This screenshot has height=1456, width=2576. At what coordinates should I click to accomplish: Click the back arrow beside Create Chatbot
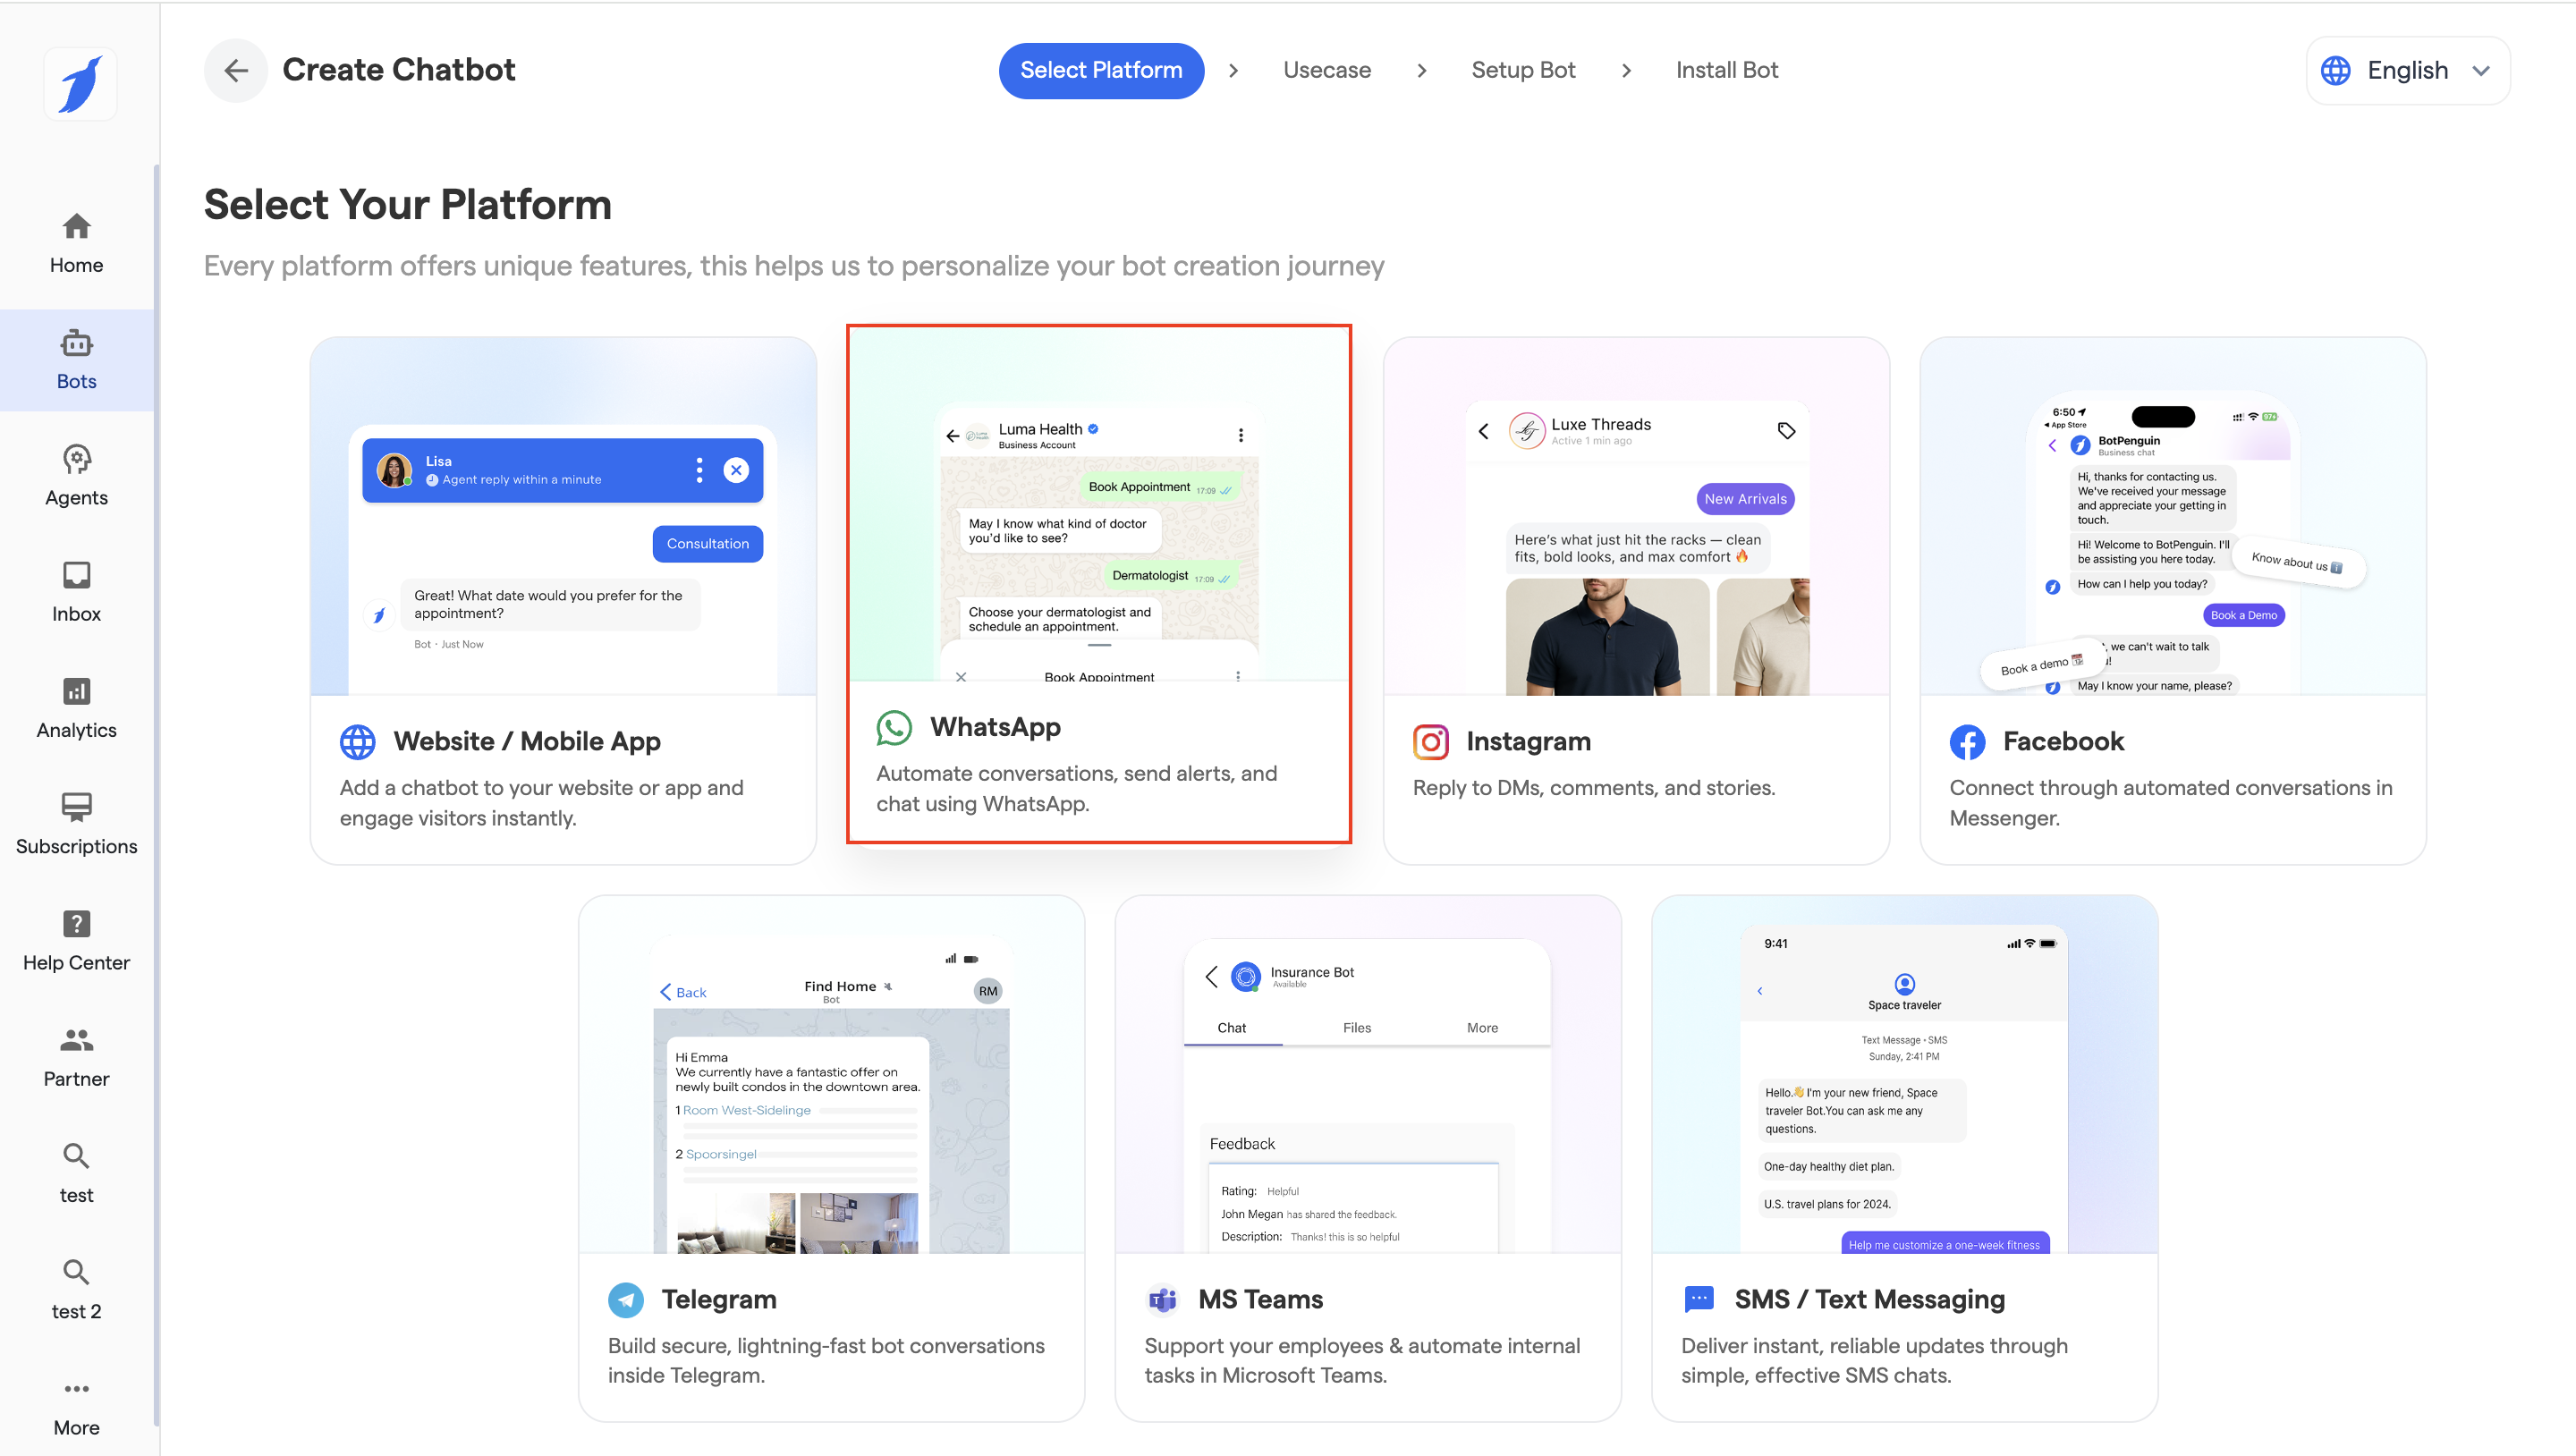(235, 70)
